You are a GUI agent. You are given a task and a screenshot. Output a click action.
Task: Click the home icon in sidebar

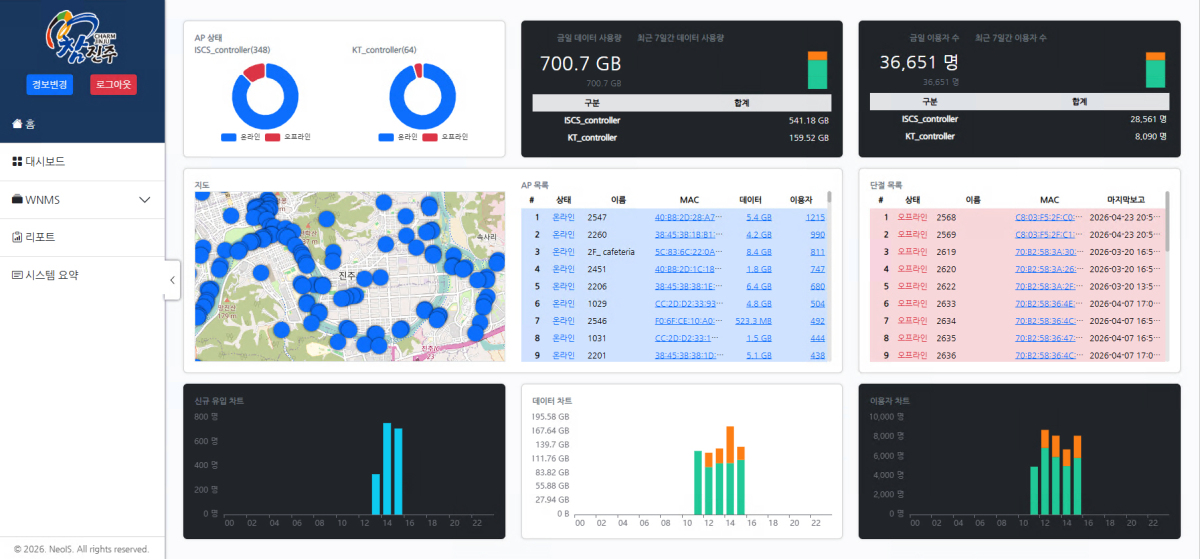click(x=16, y=124)
